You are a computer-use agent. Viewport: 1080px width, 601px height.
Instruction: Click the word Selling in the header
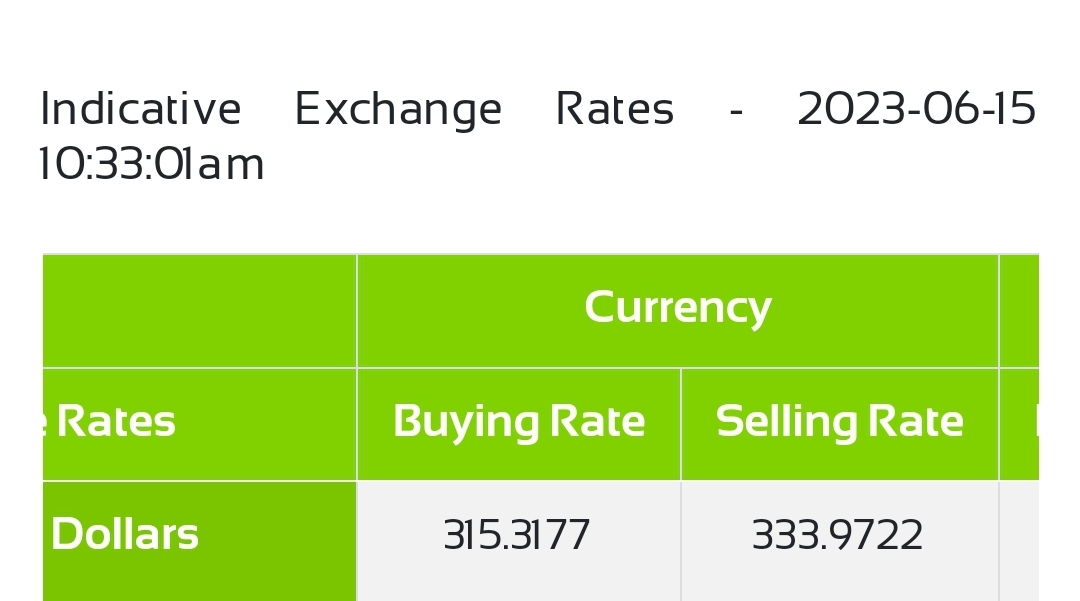click(x=785, y=421)
